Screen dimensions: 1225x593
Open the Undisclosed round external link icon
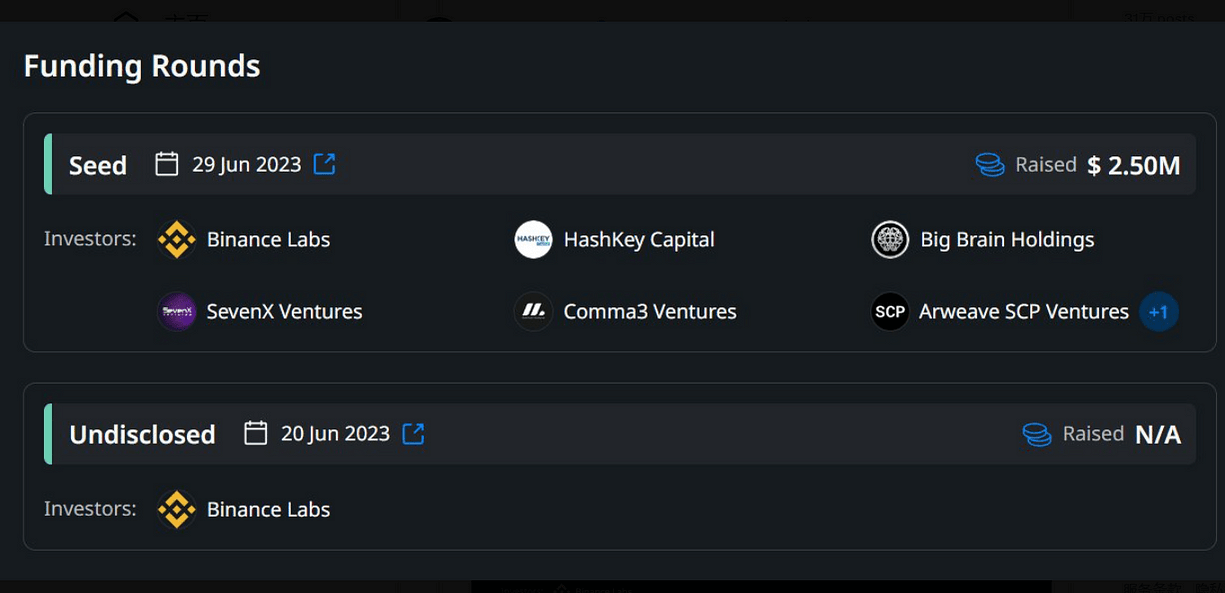[x=413, y=433]
